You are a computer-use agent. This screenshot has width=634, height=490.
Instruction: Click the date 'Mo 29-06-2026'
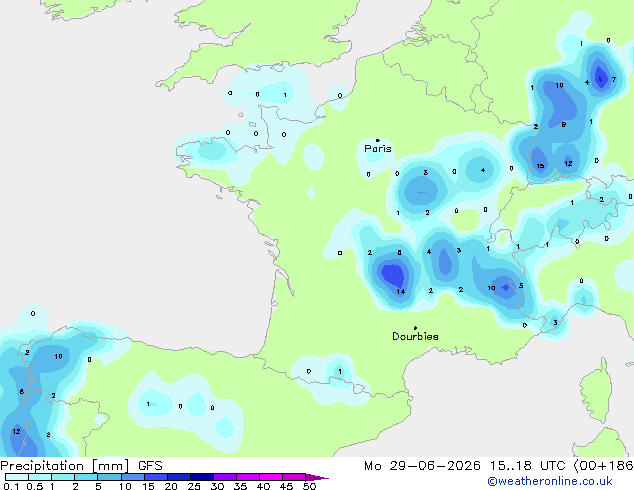click(x=422, y=466)
